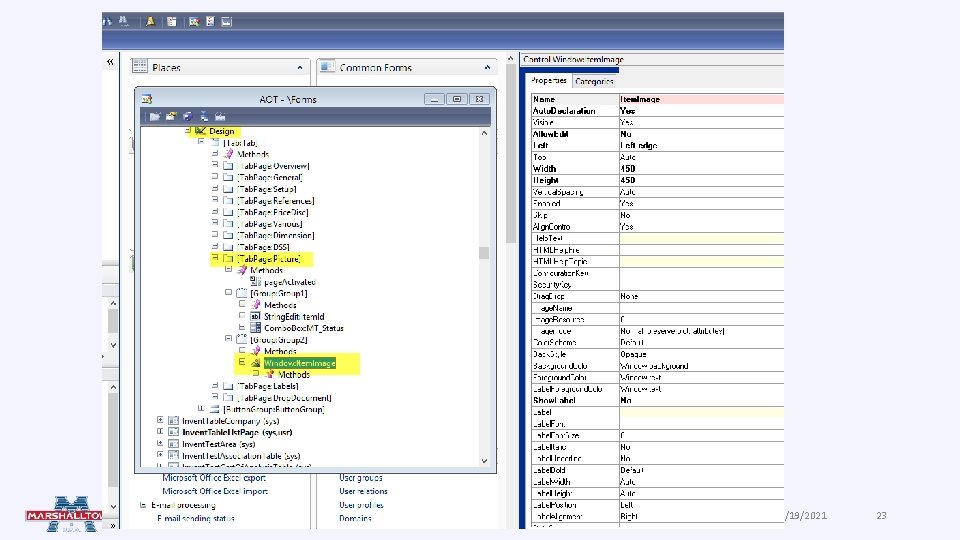Select the TabPage:Setup tree node

point(267,189)
